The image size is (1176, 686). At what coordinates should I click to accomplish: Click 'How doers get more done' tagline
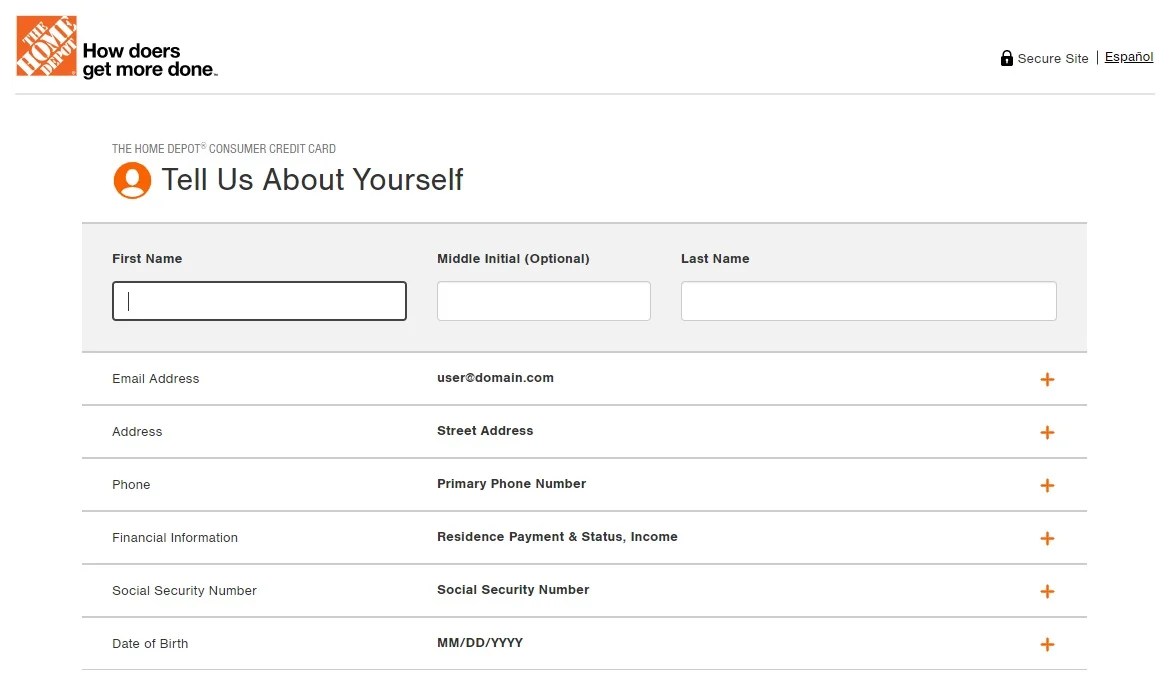(150, 60)
